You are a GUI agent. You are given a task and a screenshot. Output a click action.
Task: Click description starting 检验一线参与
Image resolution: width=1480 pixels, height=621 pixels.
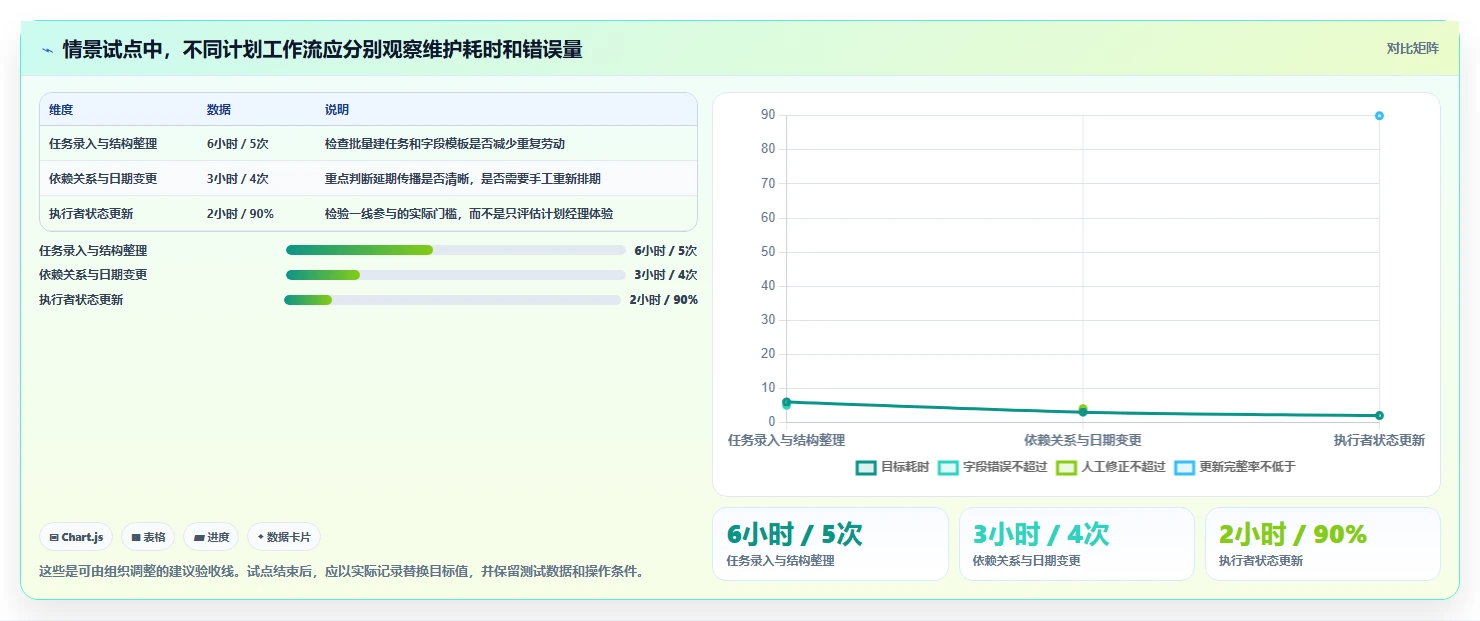[x=469, y=214]
